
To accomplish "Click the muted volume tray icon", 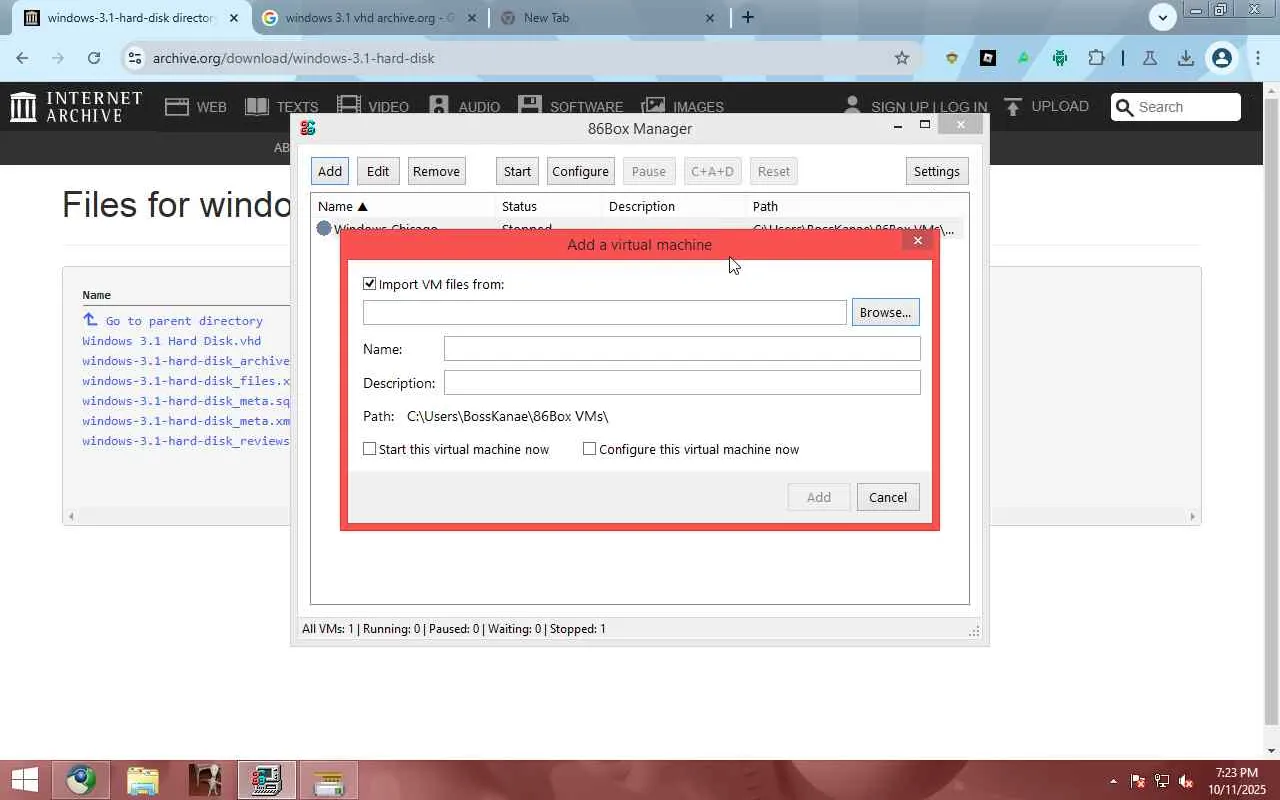I will [x=1186, y=781].
